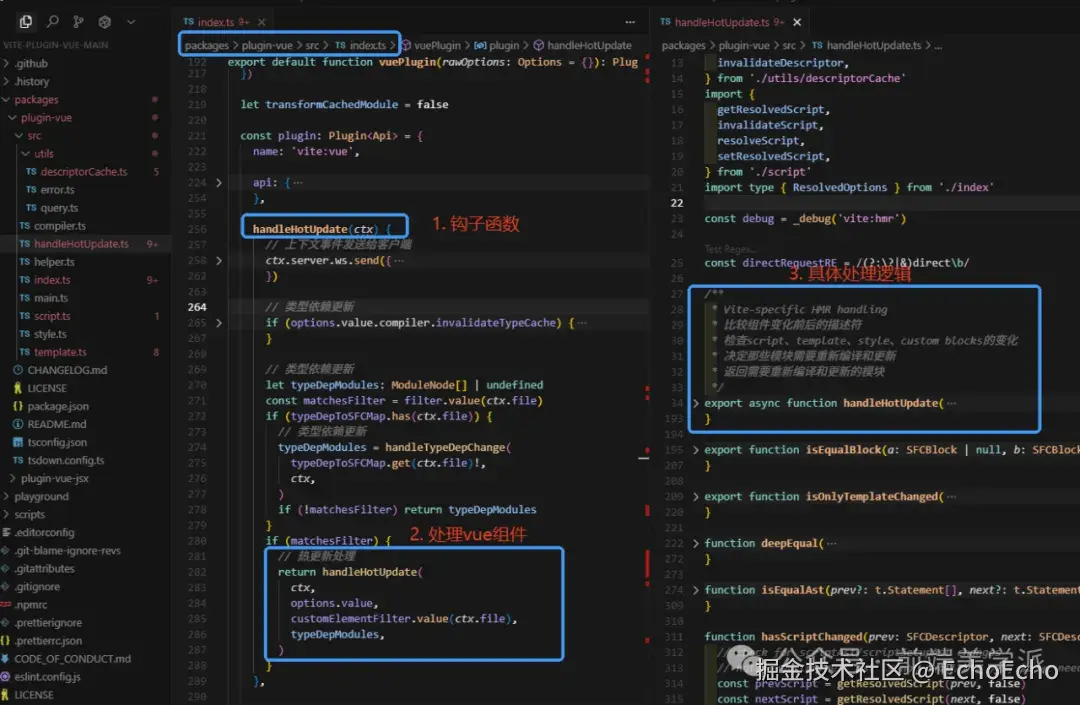1080x705 pixels.
Task: Show additional views chevron in activity bar
Action: click(131, 22)
